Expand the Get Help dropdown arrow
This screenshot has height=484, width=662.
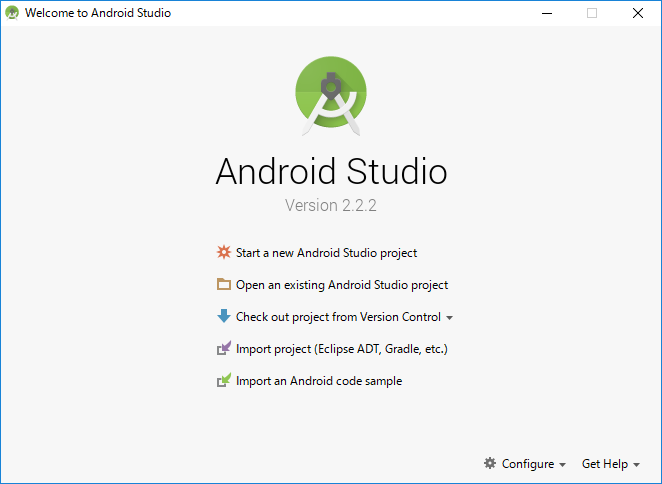[636, 465]
